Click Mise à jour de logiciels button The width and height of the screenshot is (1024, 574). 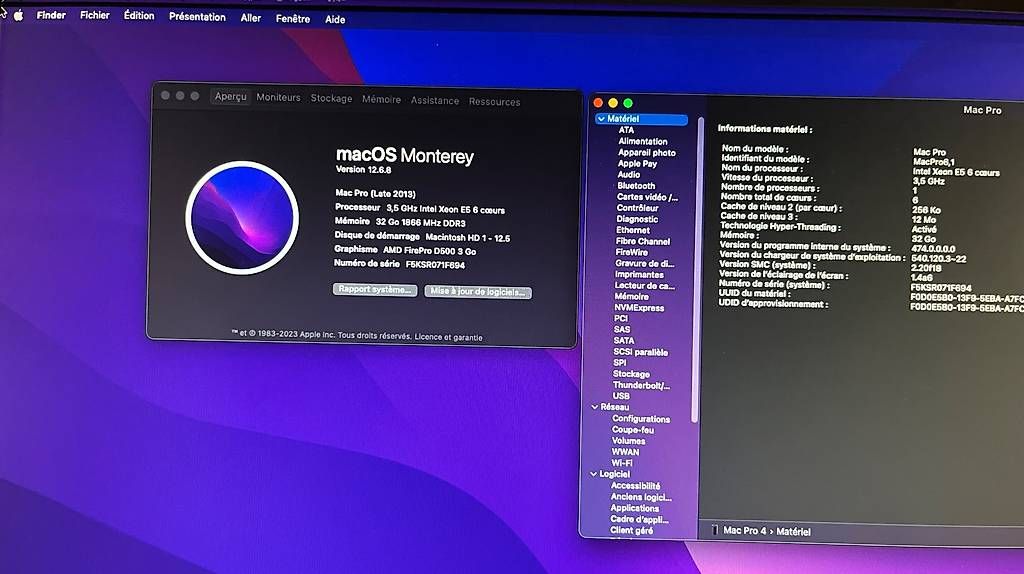click(478, 292)
